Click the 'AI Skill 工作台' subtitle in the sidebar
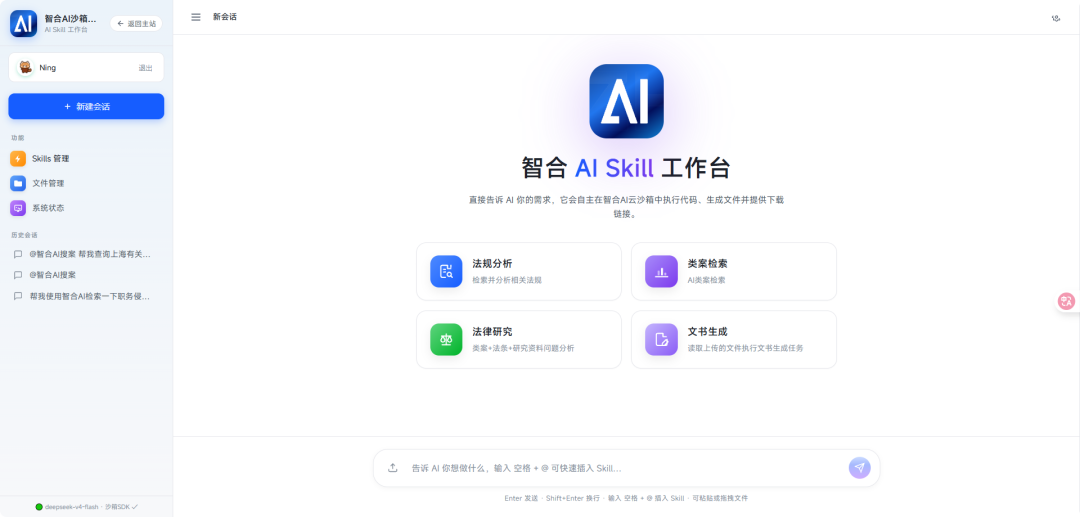1080x517 pixels. pos(66,30)
